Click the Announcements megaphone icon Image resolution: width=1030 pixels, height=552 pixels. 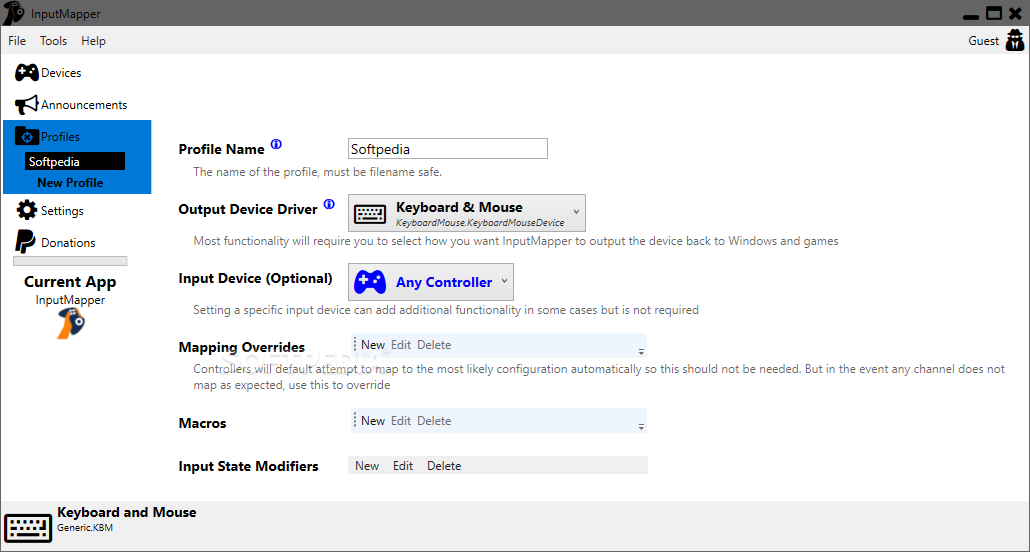26,104
